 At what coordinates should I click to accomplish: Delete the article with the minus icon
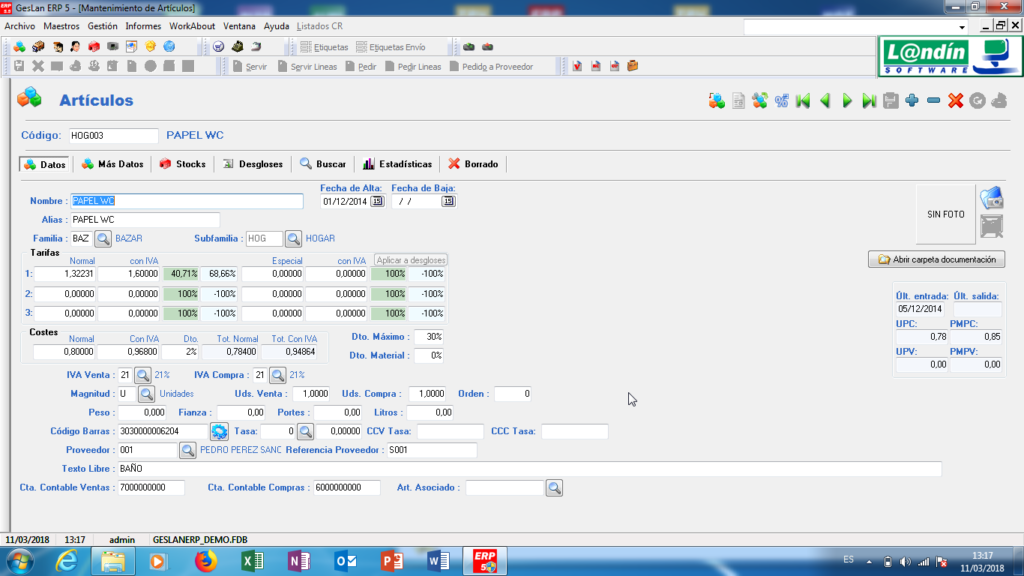pyautogui.click(x=932, y=100)
